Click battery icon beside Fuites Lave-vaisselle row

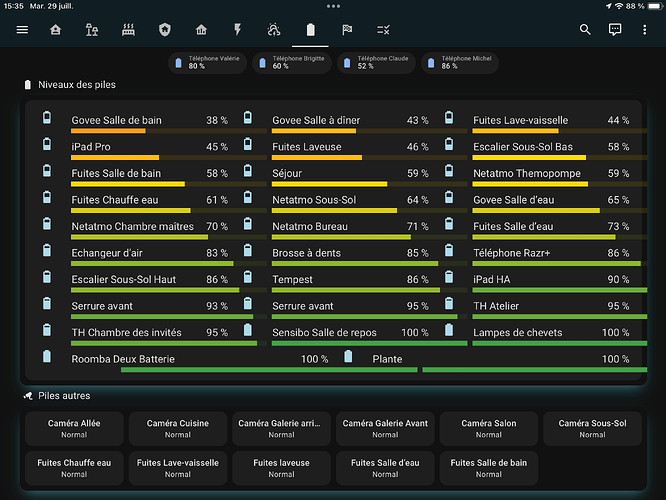pyautogui.click(x=449, y=117)
